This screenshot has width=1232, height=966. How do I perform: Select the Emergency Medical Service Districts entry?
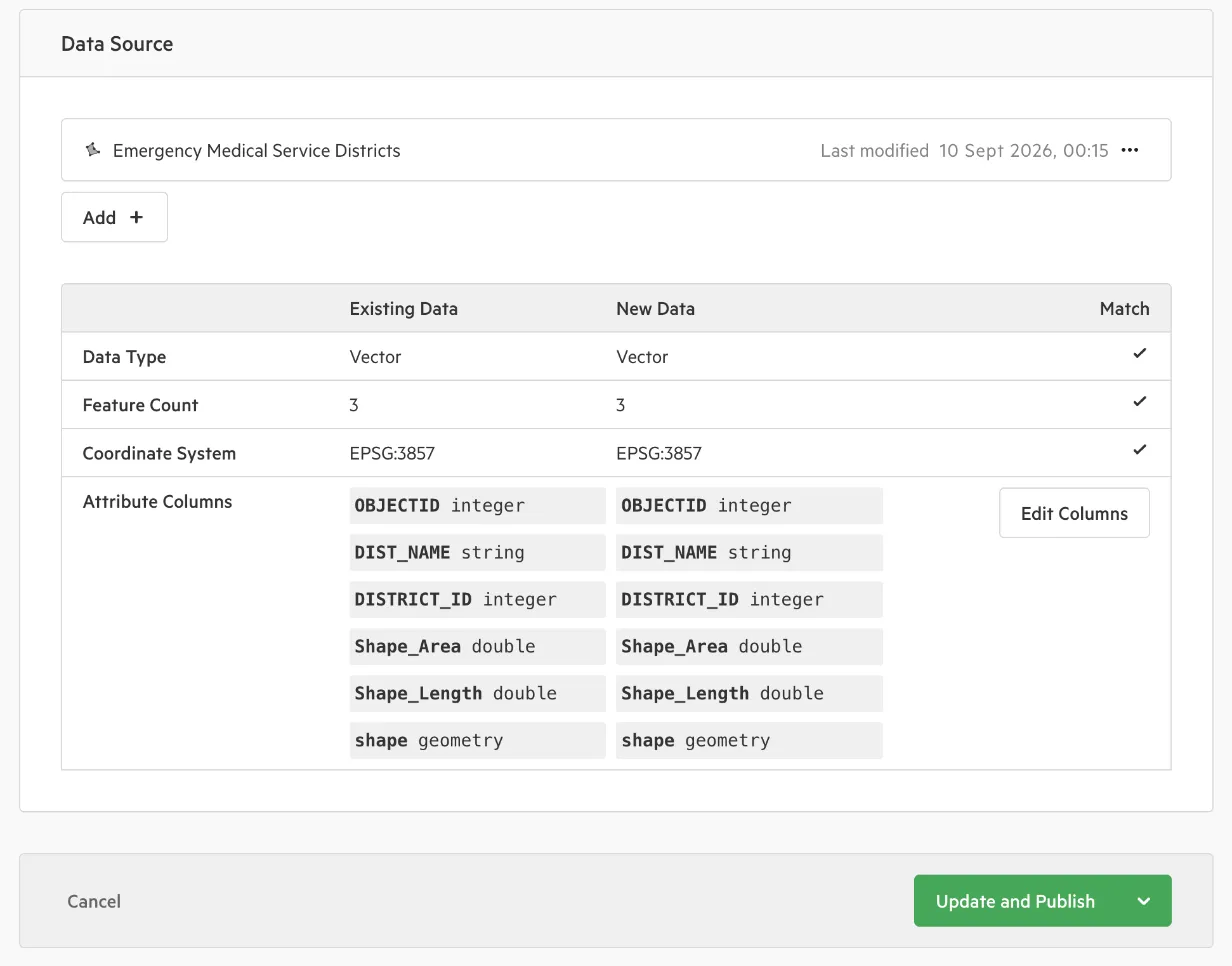pyautogui.click(x=616, y=150)
